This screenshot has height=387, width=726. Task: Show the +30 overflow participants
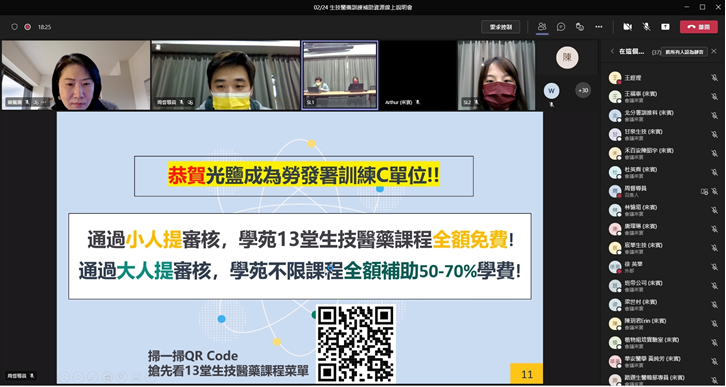(x=583, y=90)
